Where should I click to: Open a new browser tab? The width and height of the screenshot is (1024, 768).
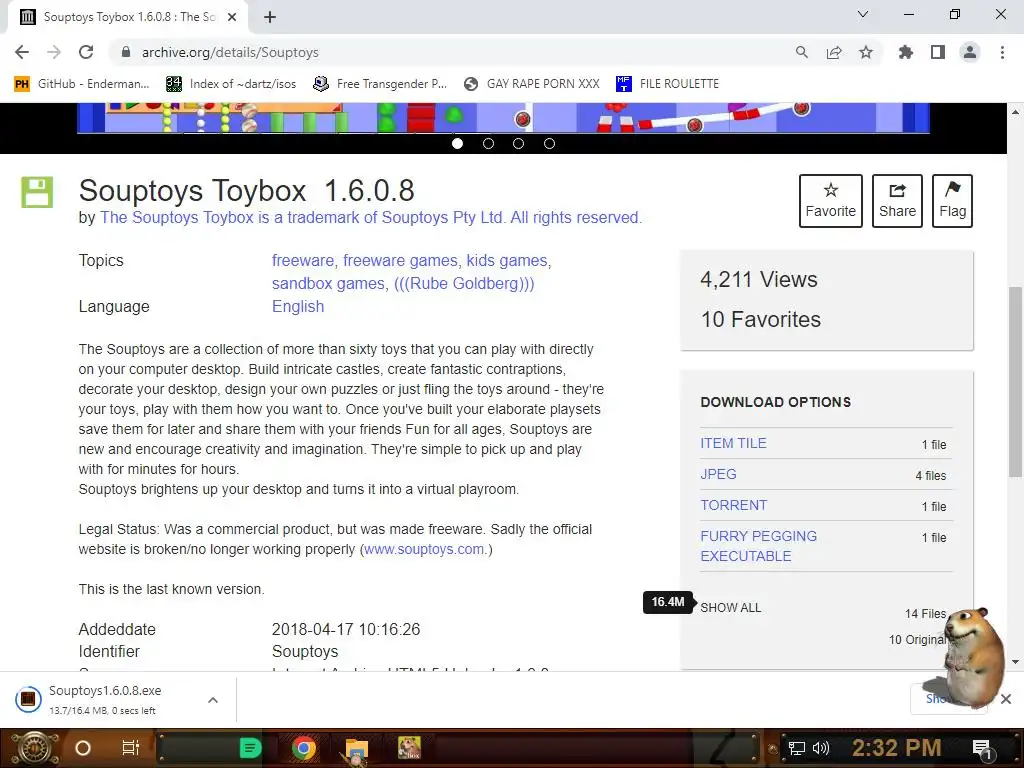click(270, 17)
